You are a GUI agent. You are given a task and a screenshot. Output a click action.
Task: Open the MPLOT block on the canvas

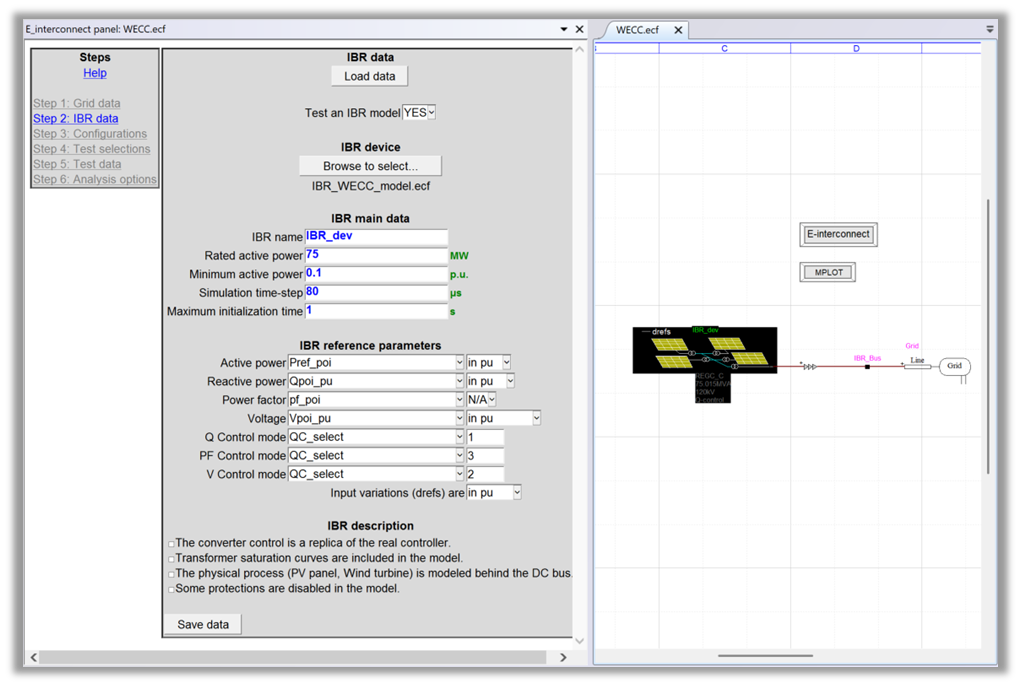(x=829, y=272)
